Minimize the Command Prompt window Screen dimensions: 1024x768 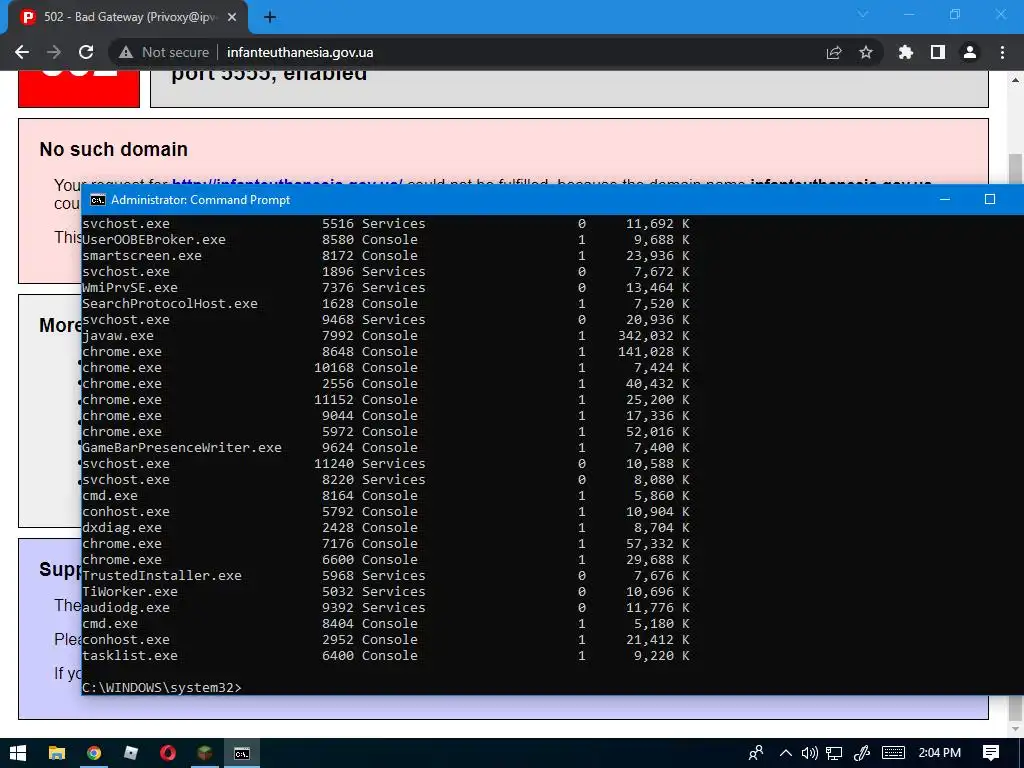[x=944, y=199]
